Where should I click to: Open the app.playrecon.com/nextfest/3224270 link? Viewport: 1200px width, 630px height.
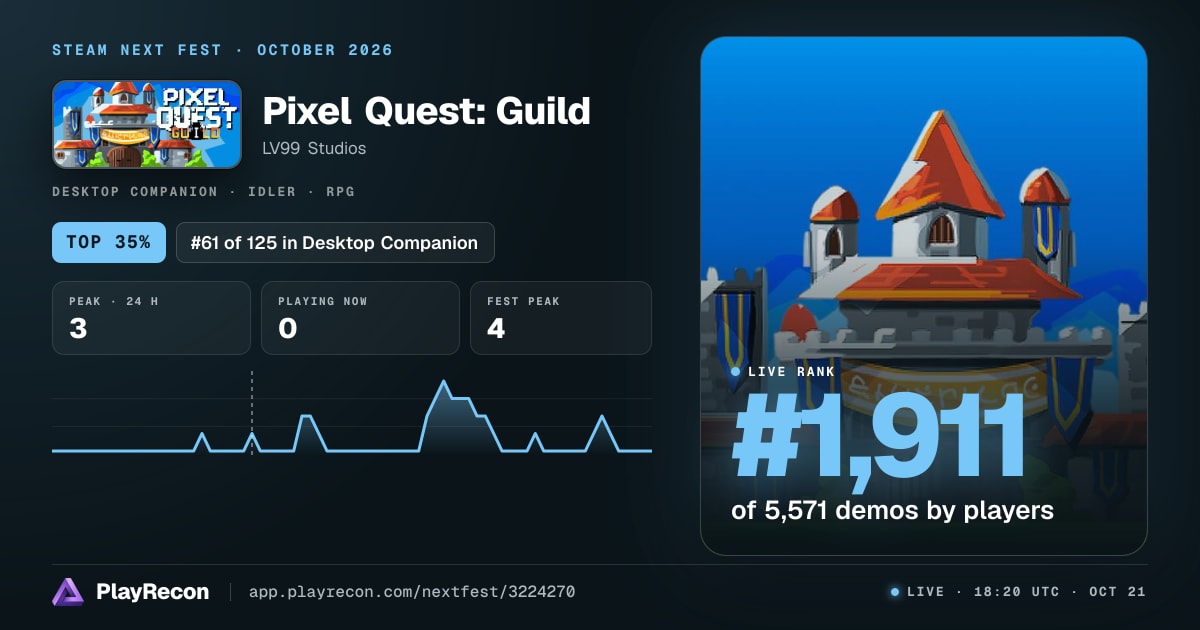coord(411,592)
